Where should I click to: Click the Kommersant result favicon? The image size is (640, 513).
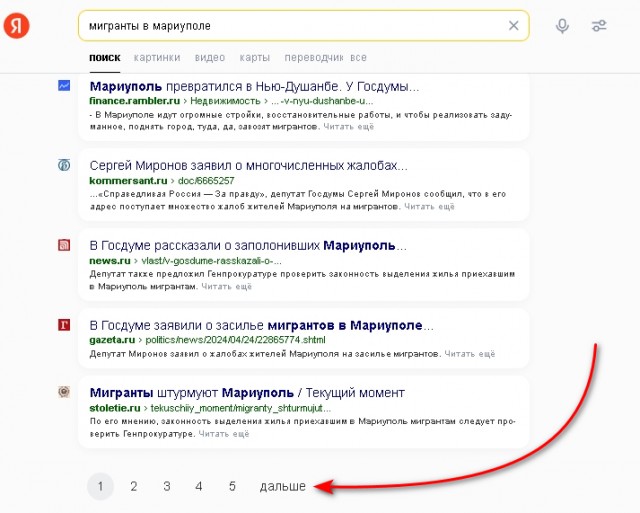coord(64,165)
